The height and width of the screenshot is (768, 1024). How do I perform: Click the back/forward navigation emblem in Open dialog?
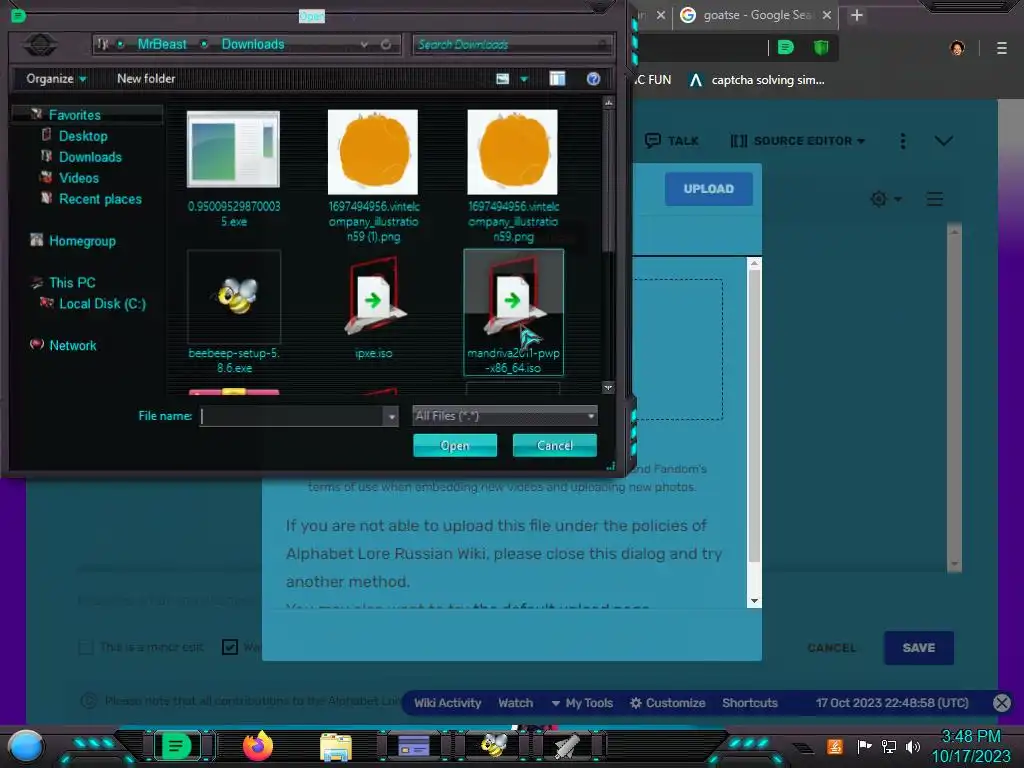click(x=40, y=44)
